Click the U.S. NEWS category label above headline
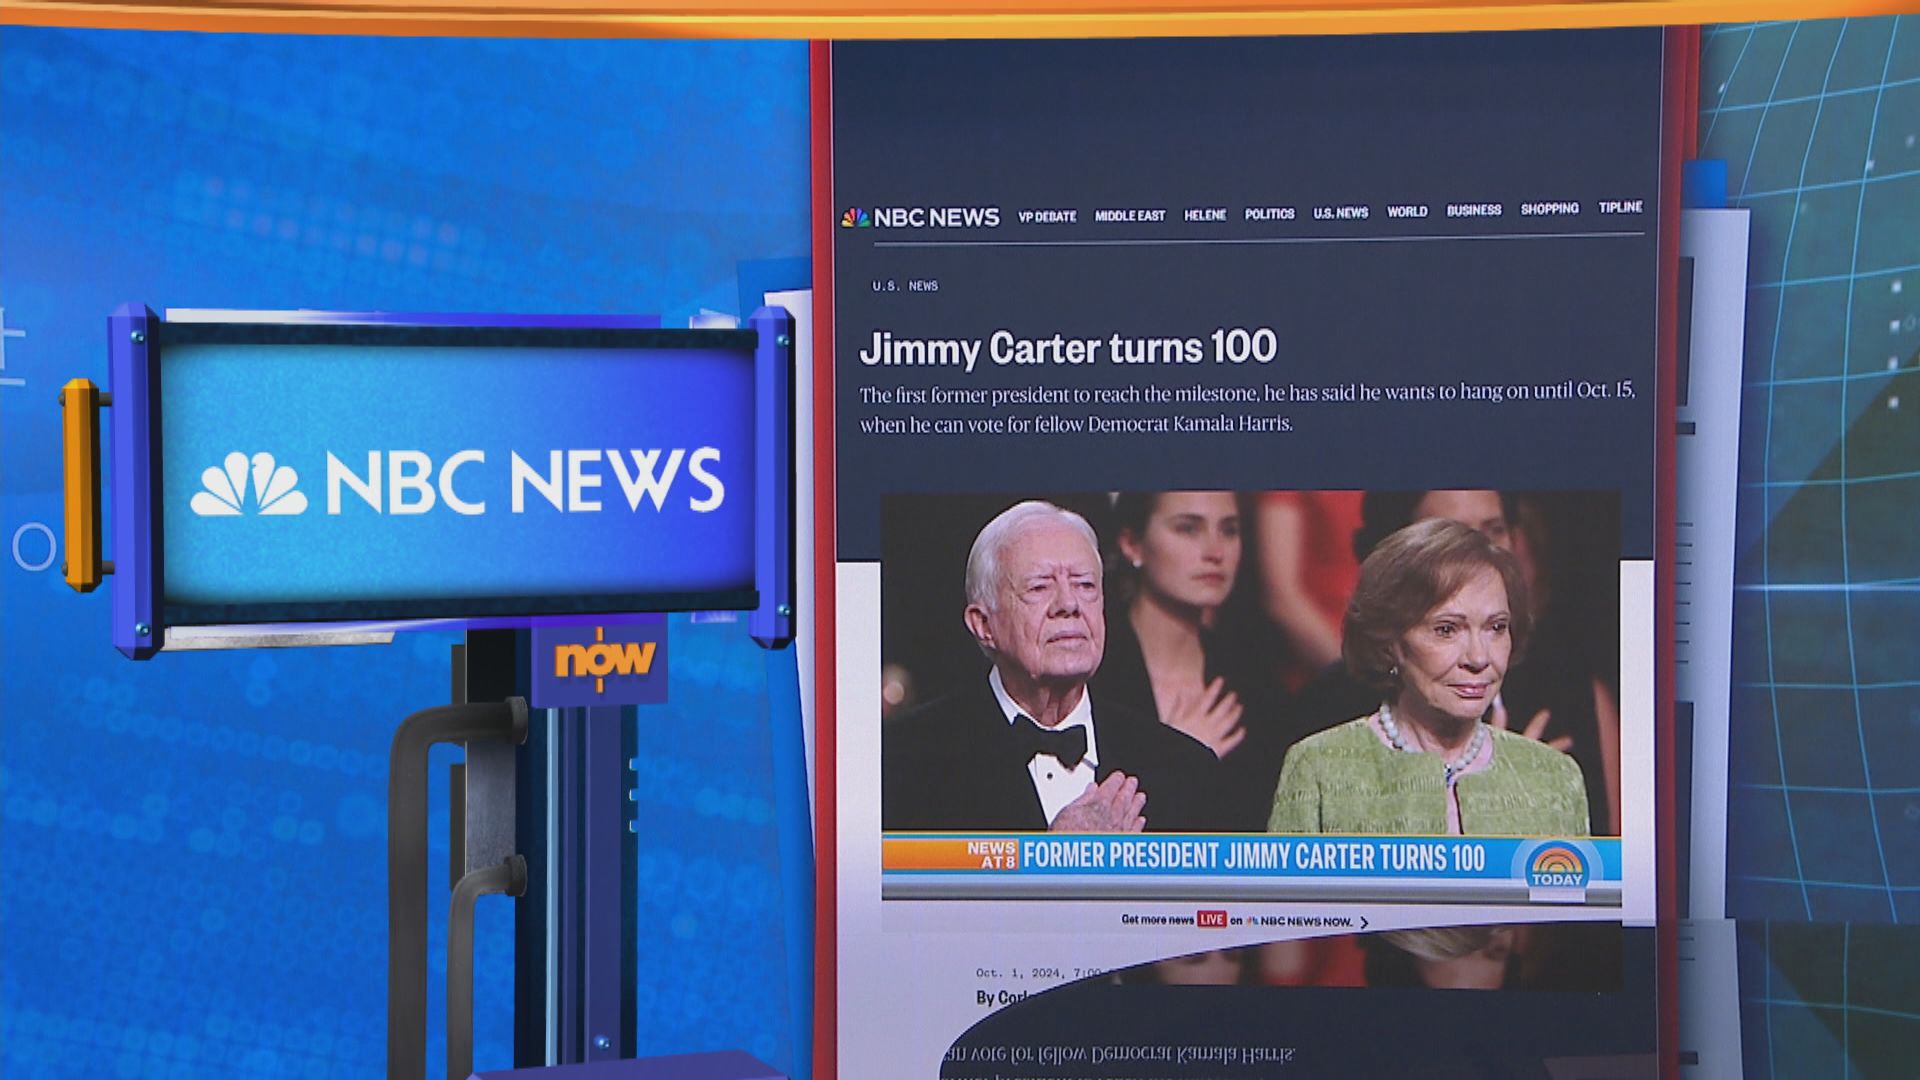 (x=905, y=286)
